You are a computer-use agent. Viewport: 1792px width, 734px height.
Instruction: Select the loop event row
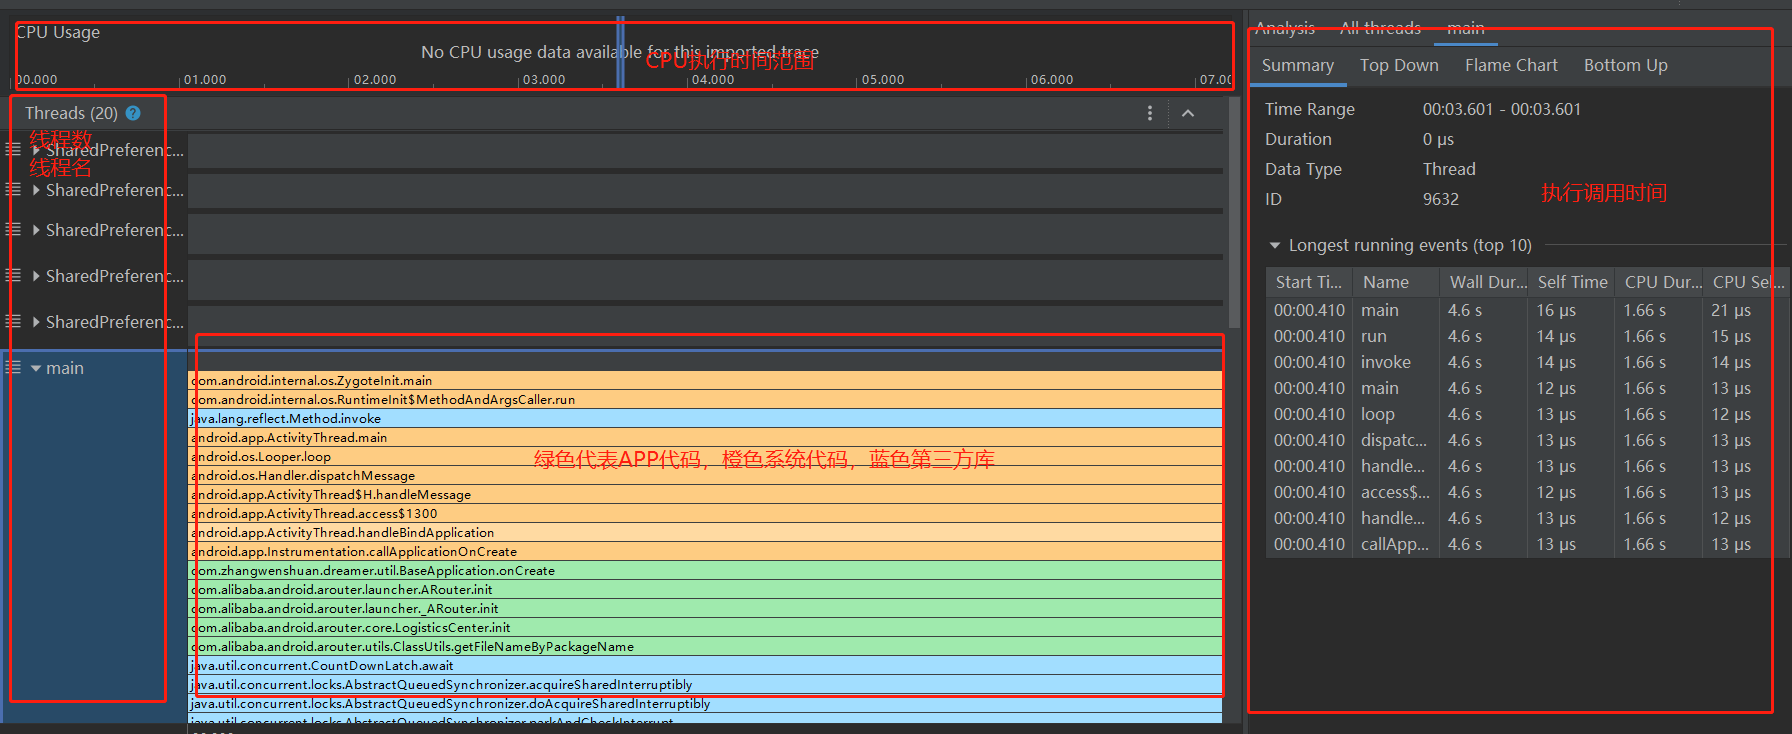click(1528, 414)
